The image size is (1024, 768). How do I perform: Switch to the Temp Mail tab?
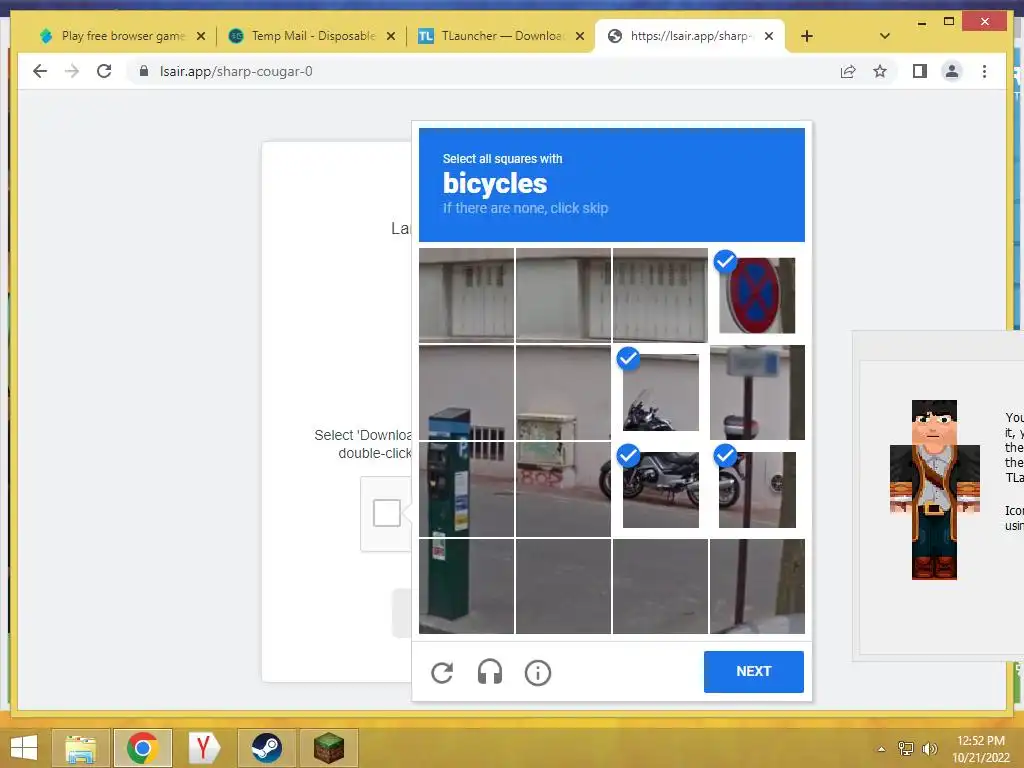coord(312,36)
